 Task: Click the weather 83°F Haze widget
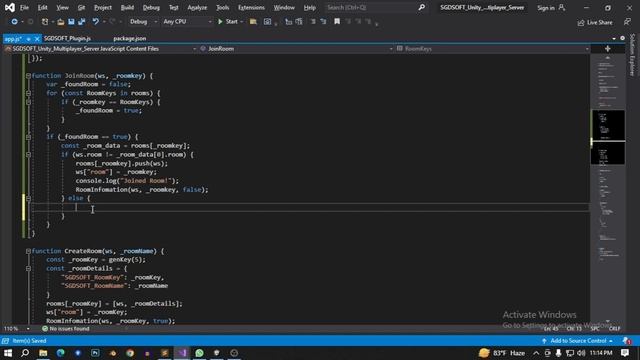[x=502, y=353]
